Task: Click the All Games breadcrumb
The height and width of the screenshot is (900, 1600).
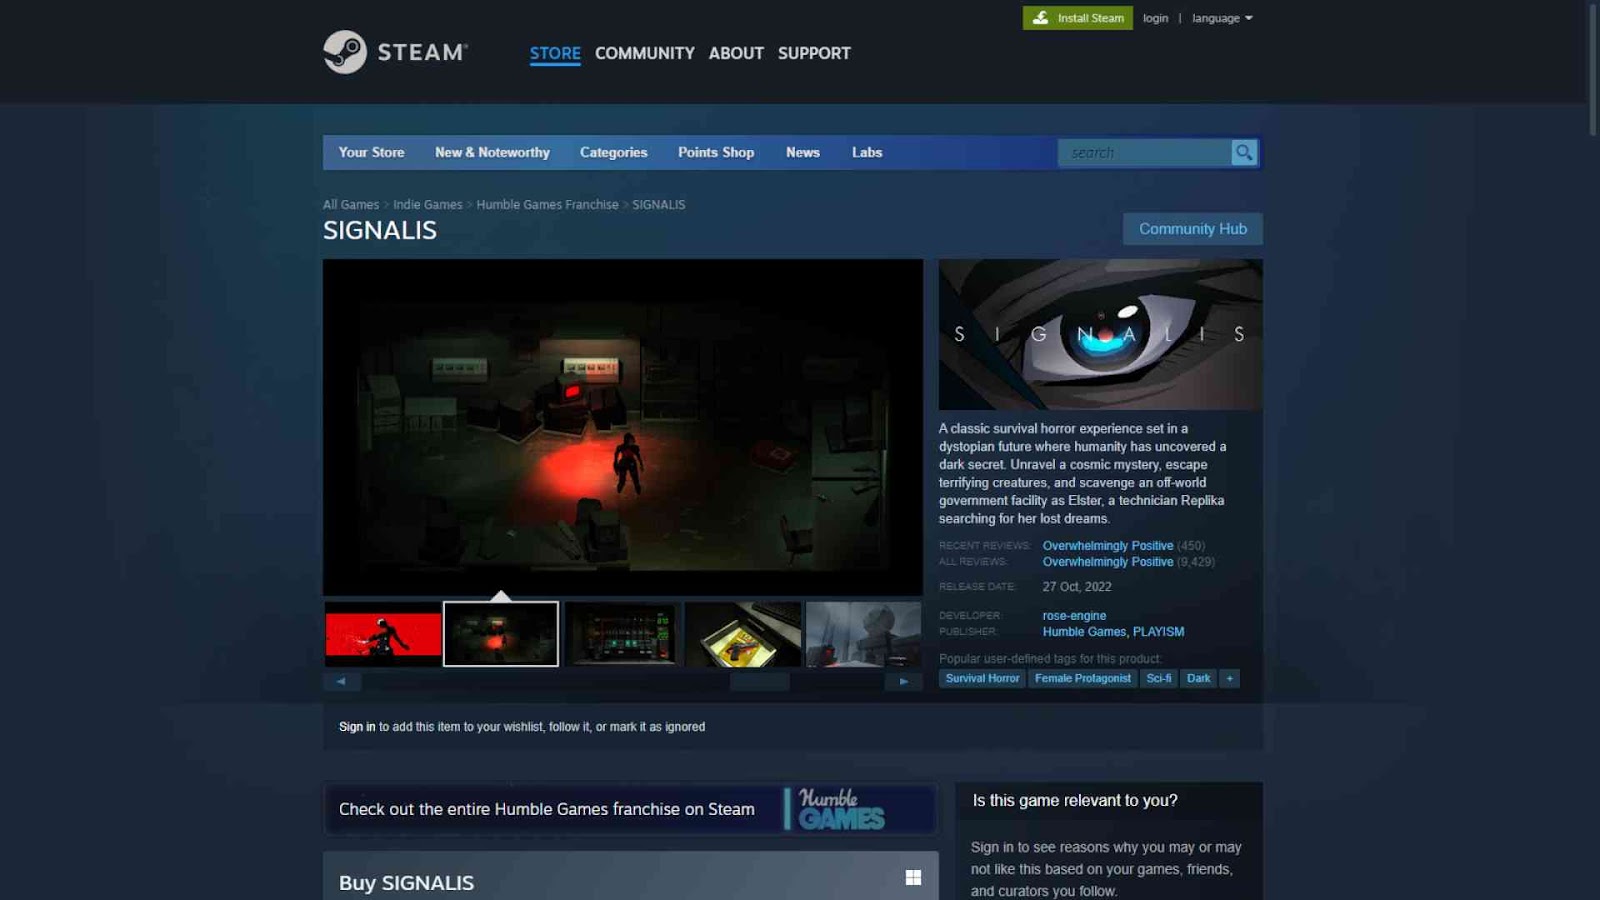Action: 351,204
